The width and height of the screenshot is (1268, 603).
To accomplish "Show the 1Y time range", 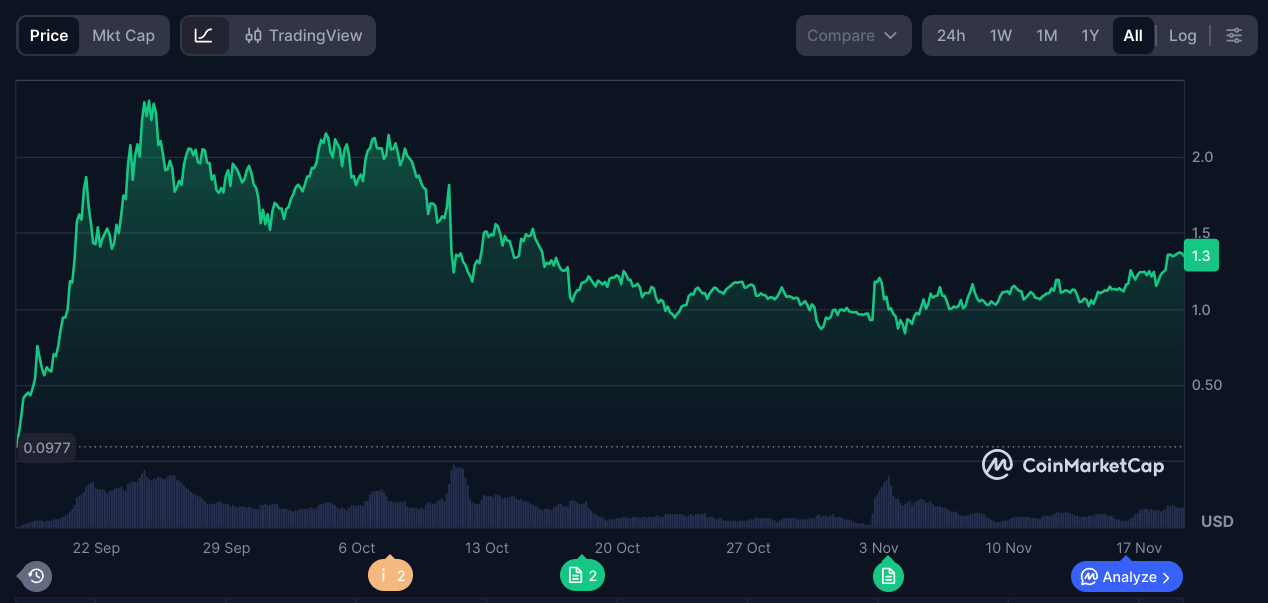I will 1090,36.
